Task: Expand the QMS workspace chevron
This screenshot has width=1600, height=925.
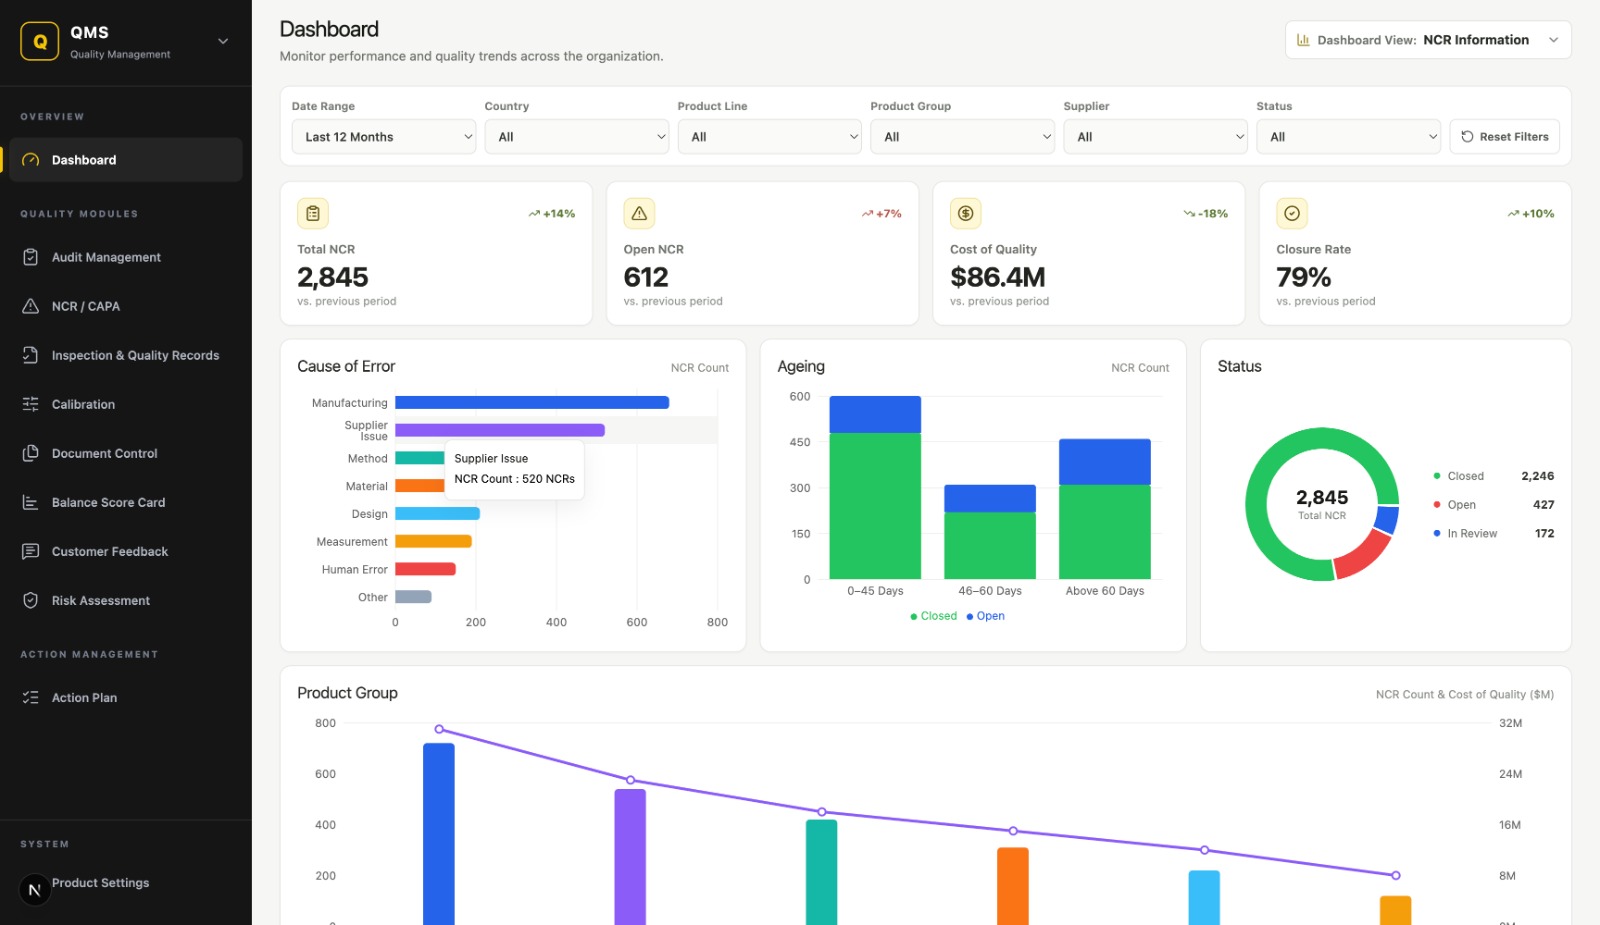Action: tap(223, 41)
